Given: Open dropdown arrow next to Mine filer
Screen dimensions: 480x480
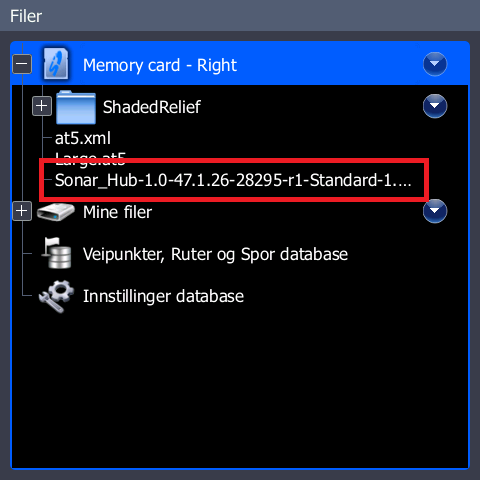Looking at the screenshot, I should click(435, 211).
